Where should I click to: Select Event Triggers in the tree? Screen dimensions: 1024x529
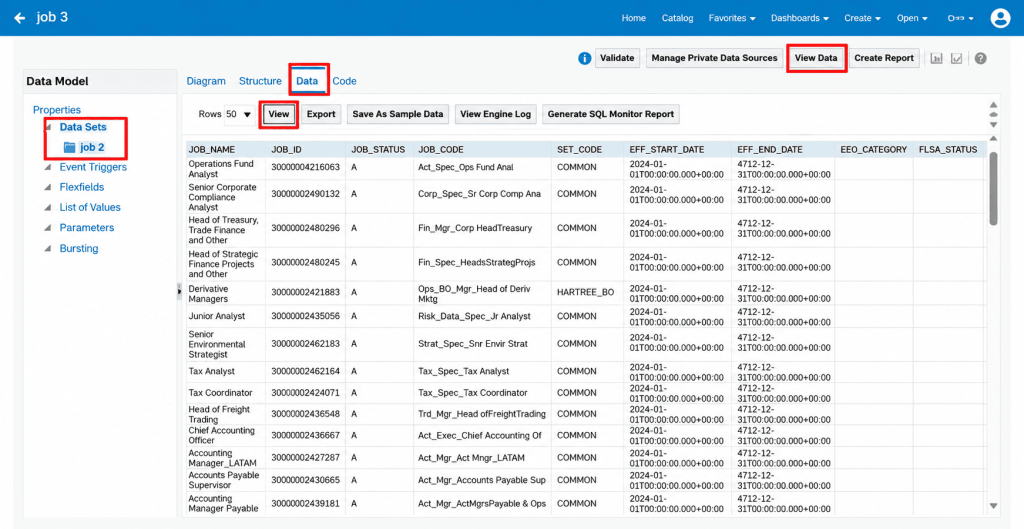tap(93, 167)
